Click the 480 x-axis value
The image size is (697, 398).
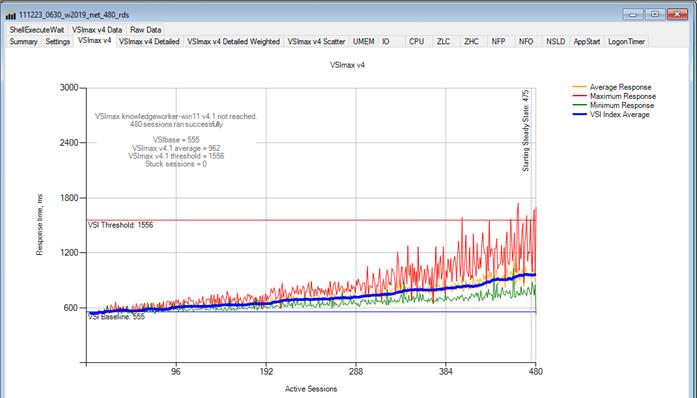[535, 372]
